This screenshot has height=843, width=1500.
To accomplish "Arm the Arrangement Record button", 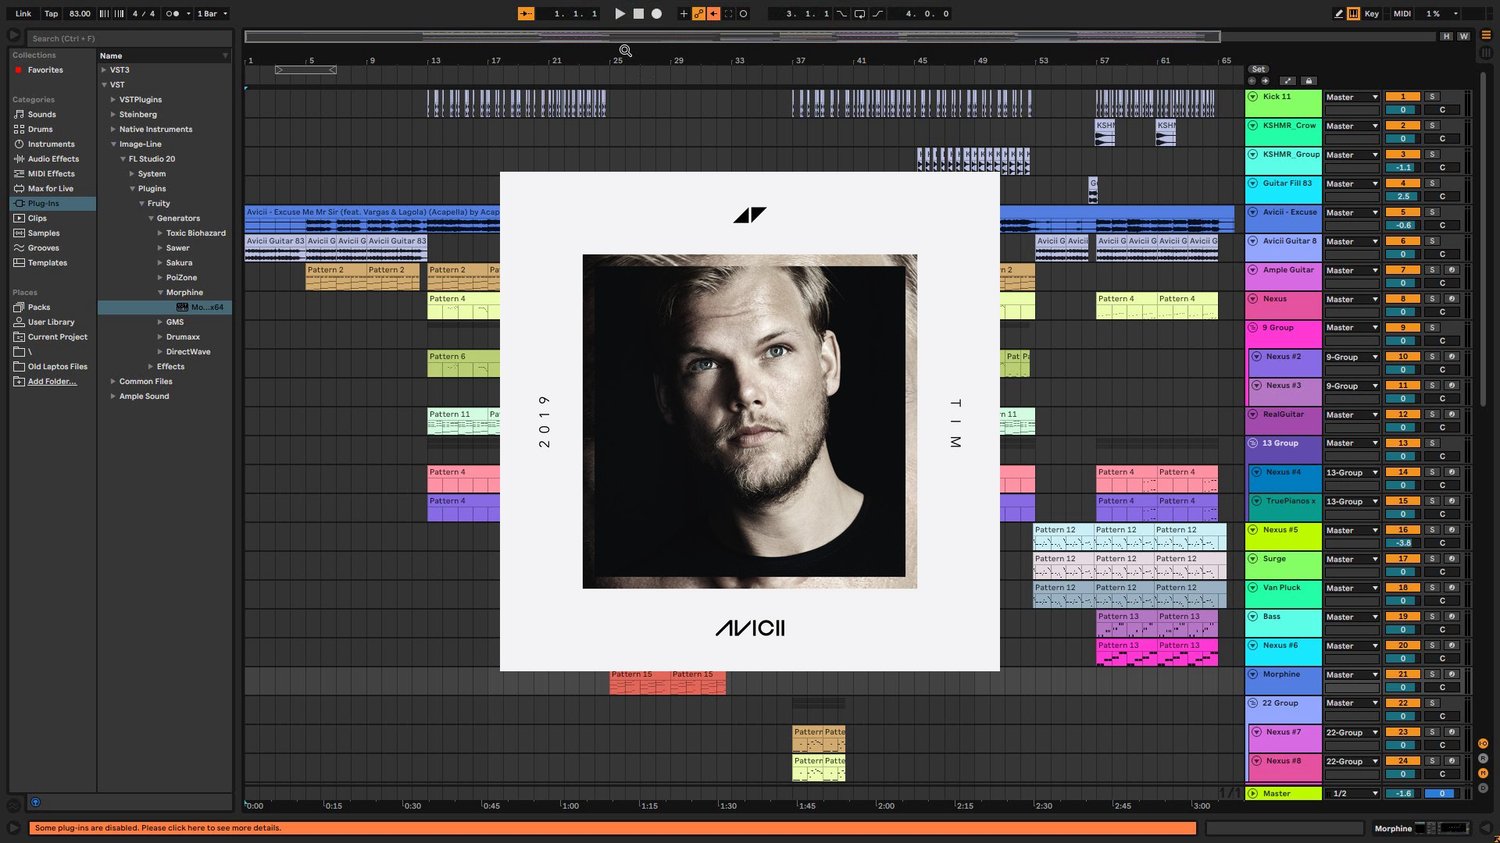I will pyautogui.click(x=657, y=14).
